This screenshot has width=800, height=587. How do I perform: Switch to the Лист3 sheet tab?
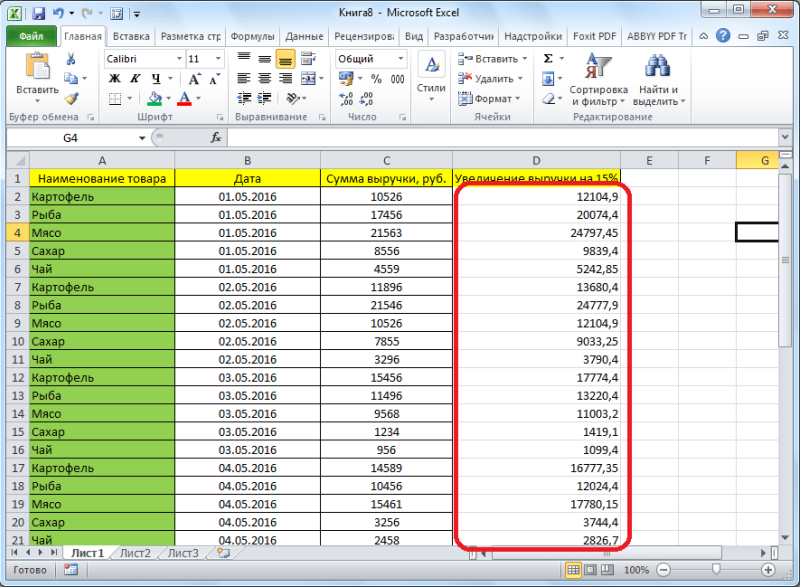[183, 553]
